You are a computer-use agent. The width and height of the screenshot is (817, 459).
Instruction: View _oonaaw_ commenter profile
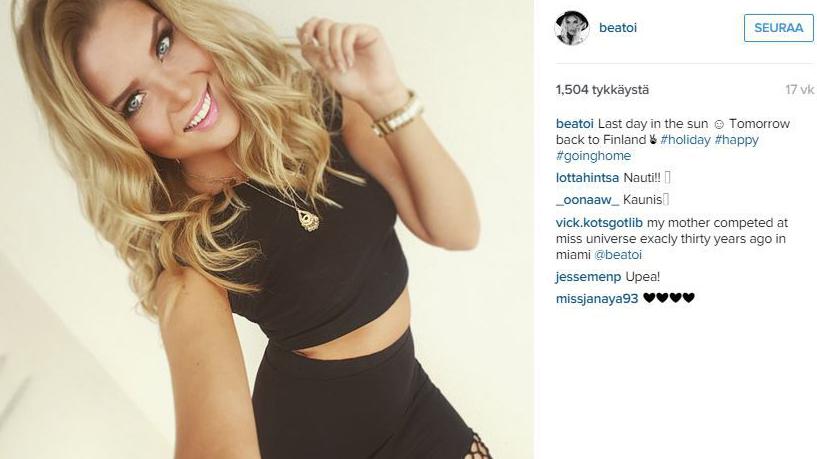click(587, 200)
